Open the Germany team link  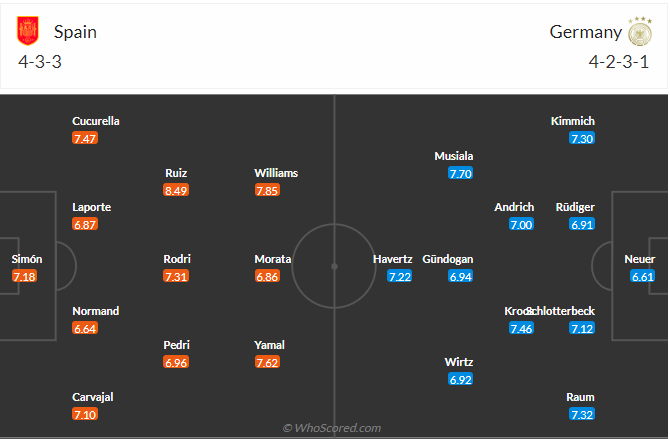(585, 32)
